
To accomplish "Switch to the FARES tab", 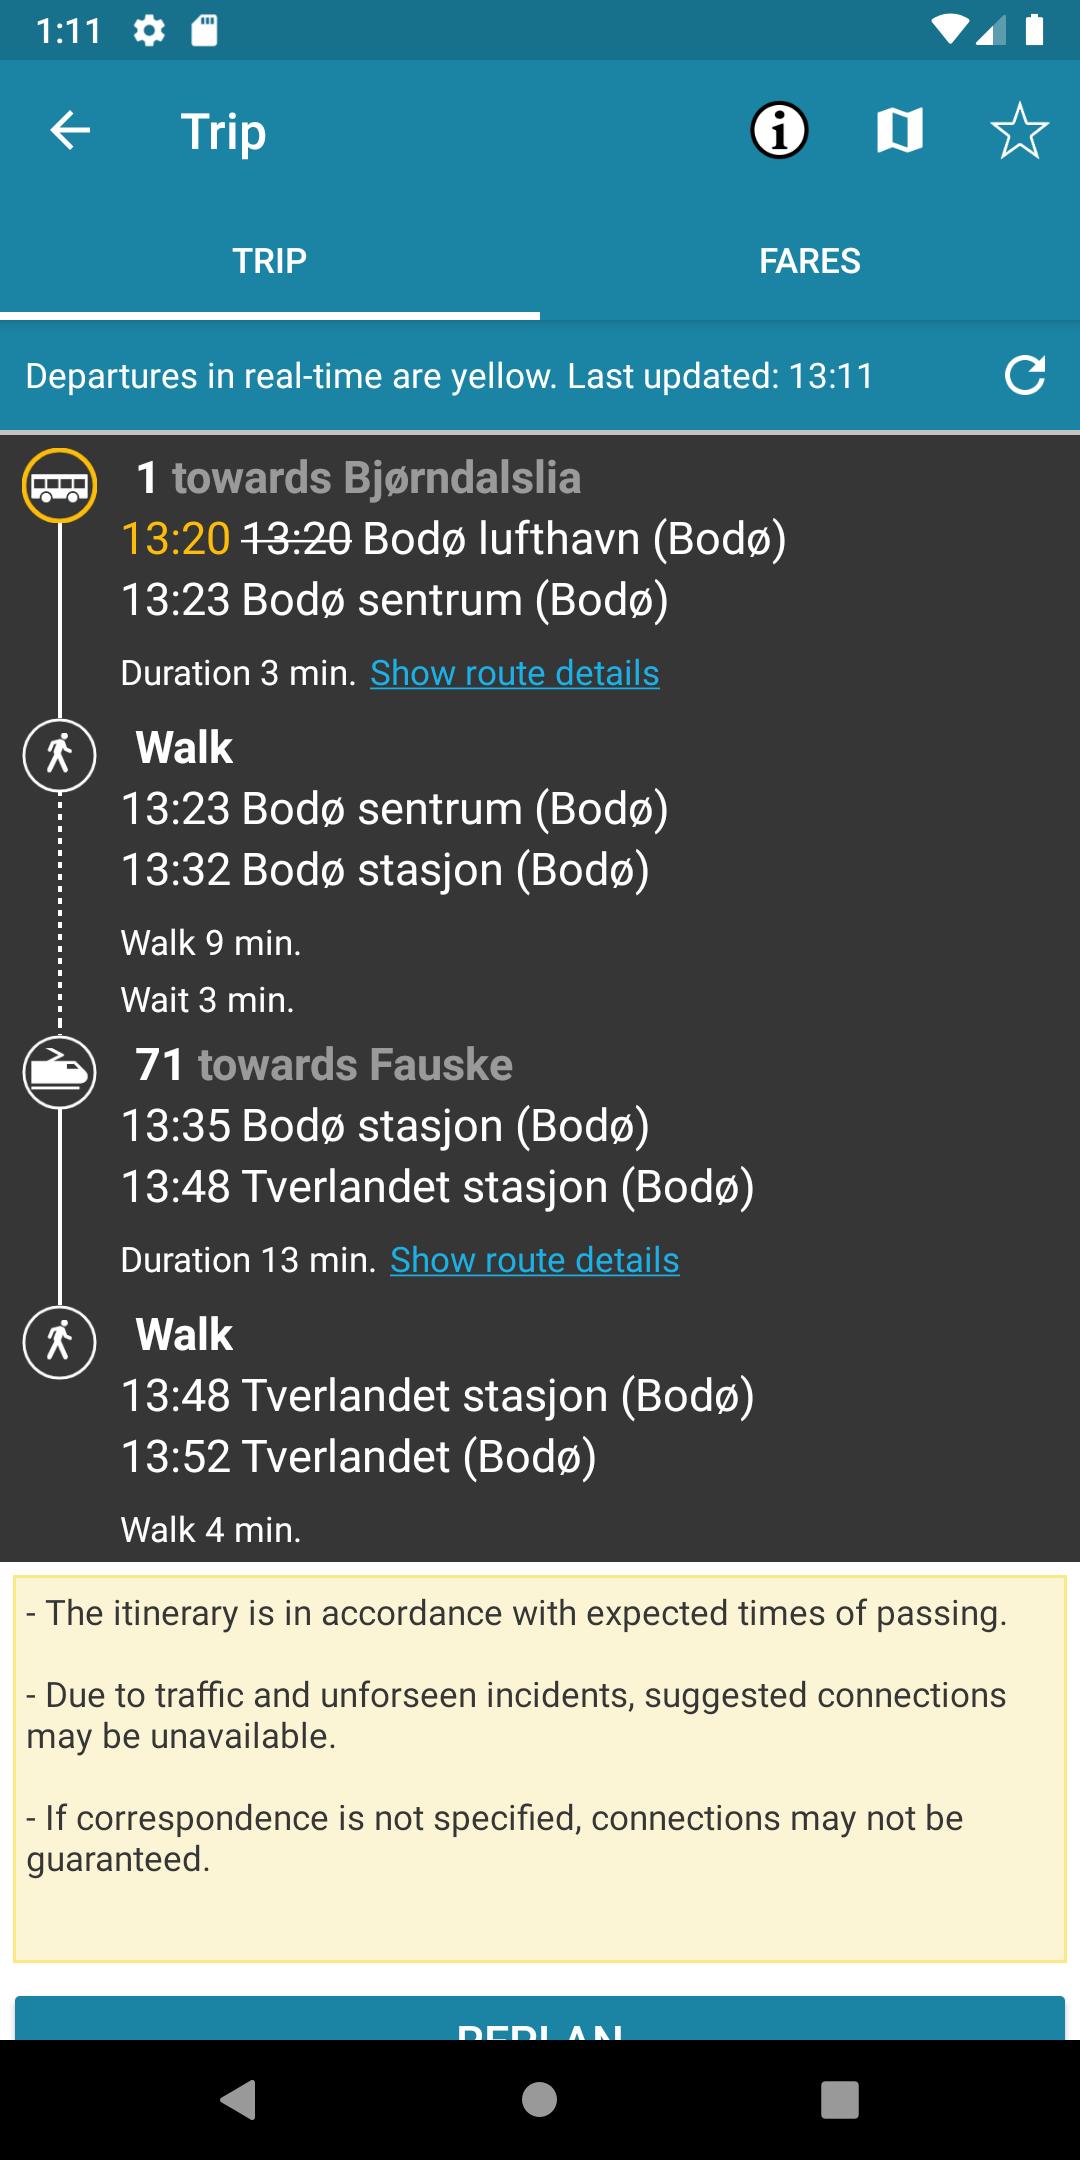I will click(x=810, y=261).
